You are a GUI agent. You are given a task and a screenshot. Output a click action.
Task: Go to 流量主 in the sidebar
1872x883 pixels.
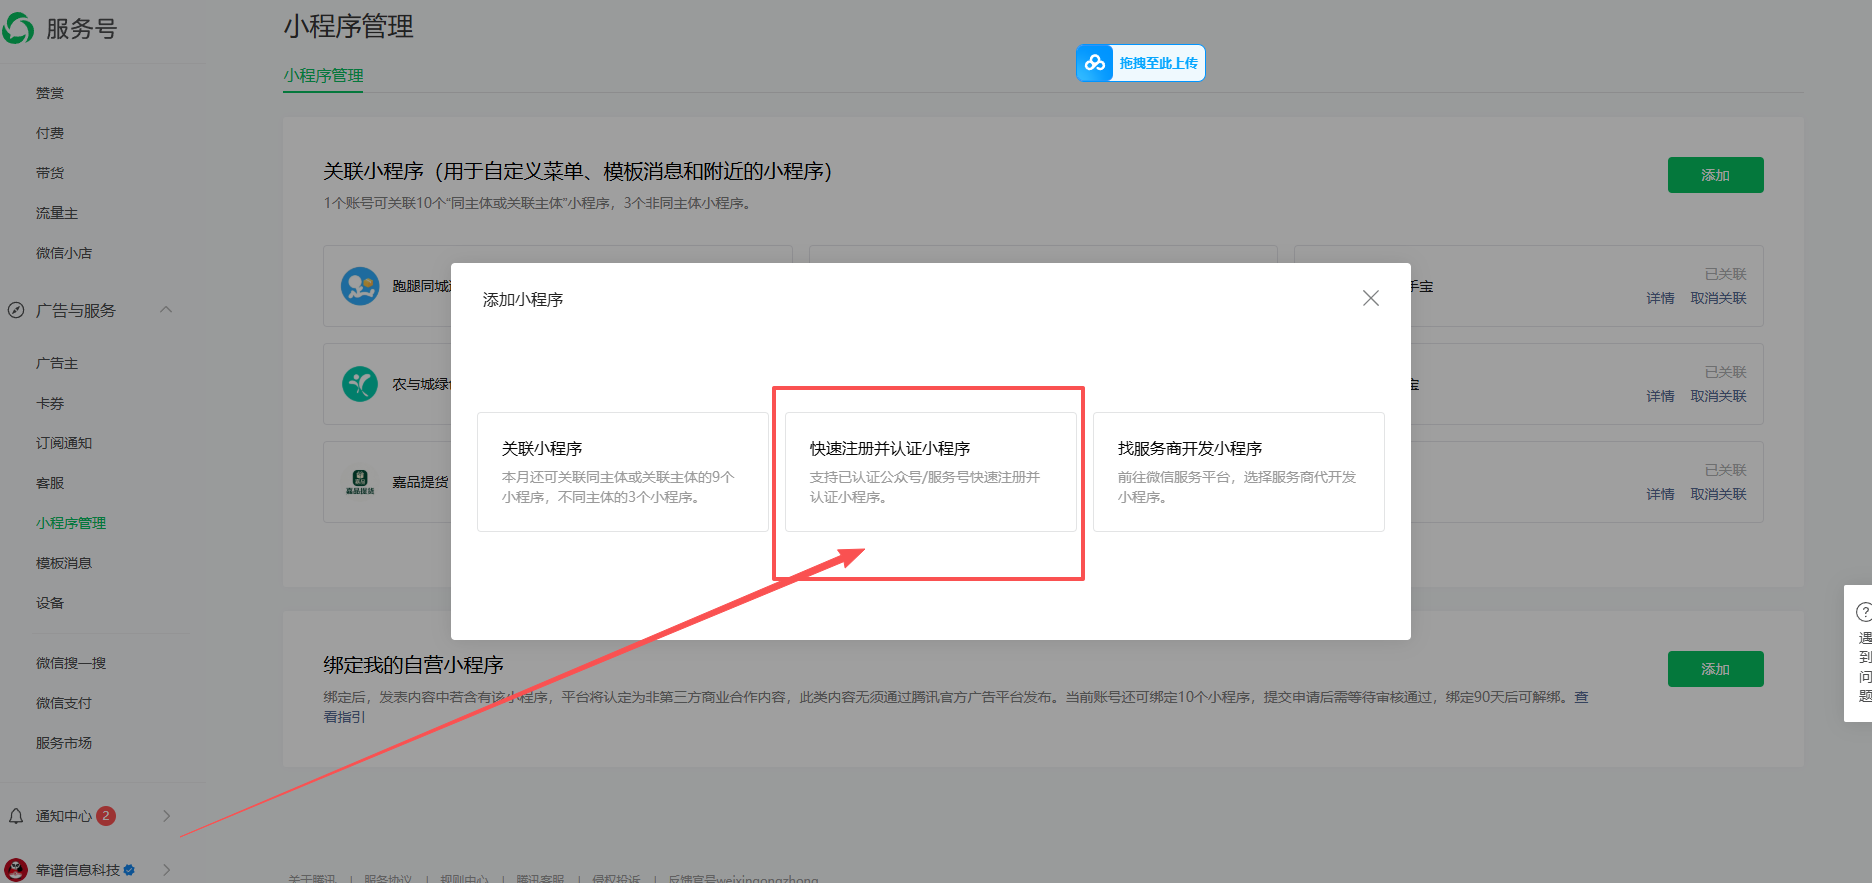point(57,213)
